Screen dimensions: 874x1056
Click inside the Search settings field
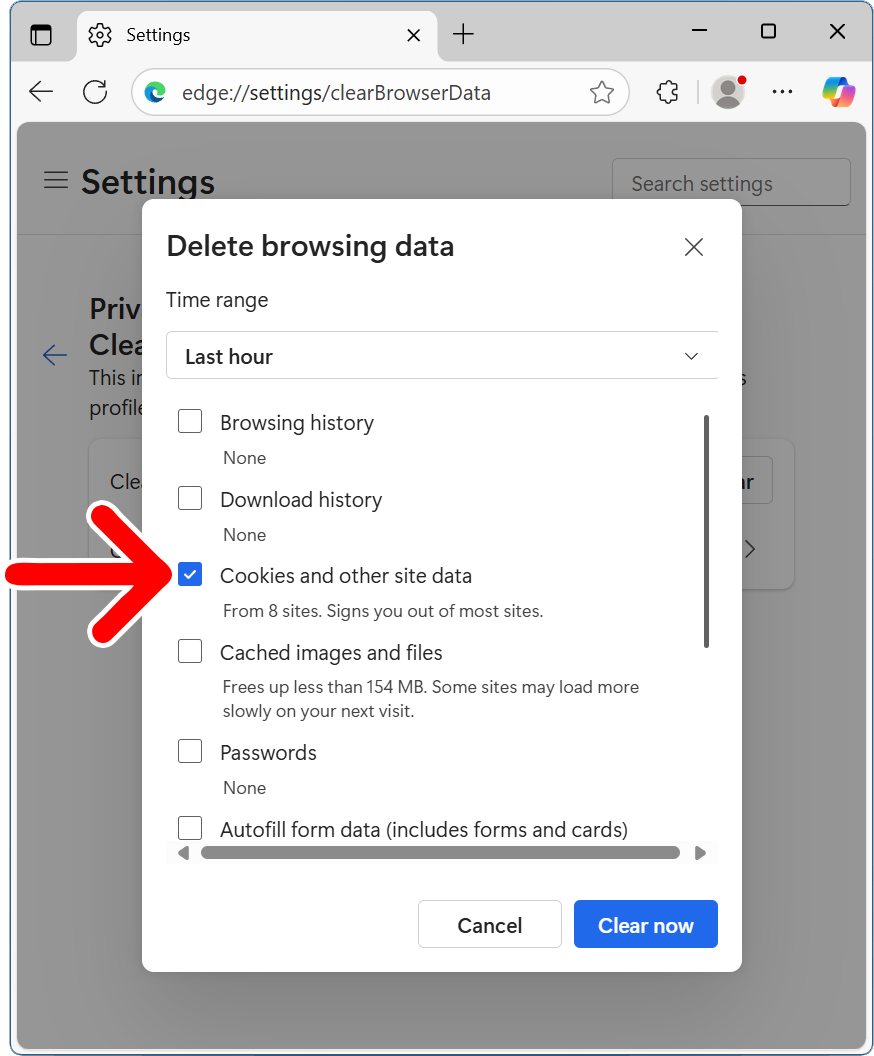tap(731, 182)
